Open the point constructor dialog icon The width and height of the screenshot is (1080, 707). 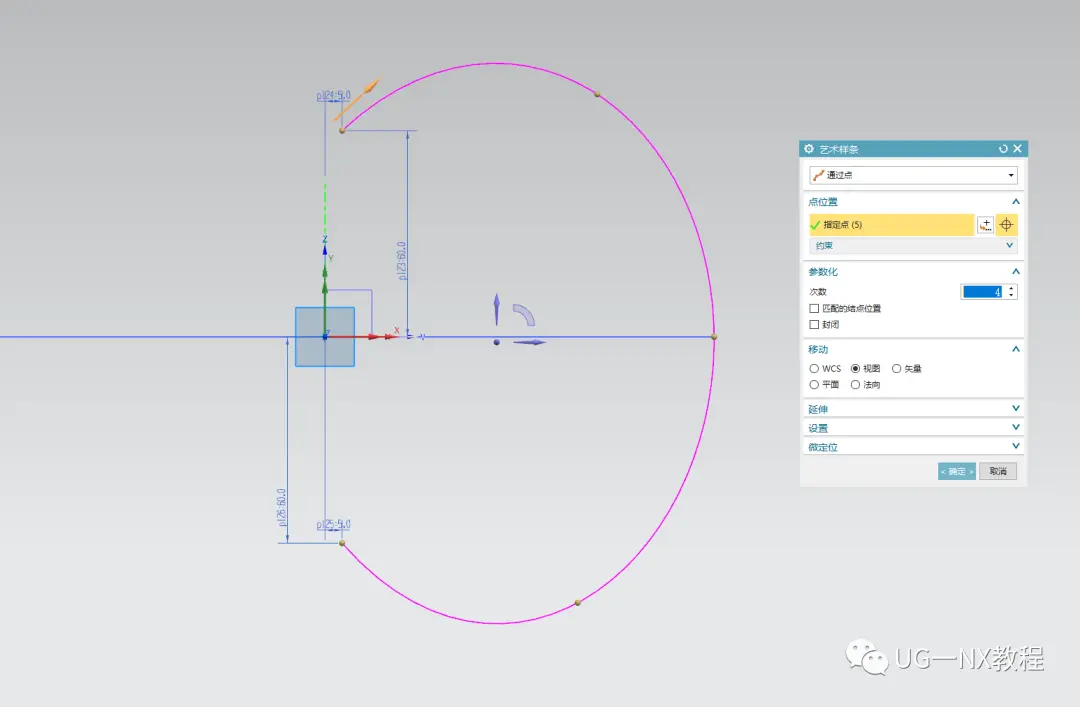tap(986, 225)
